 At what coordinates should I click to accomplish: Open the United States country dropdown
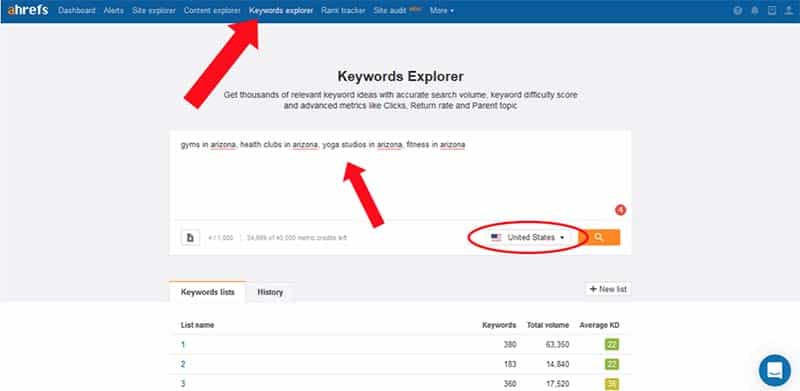click(528, 237)
